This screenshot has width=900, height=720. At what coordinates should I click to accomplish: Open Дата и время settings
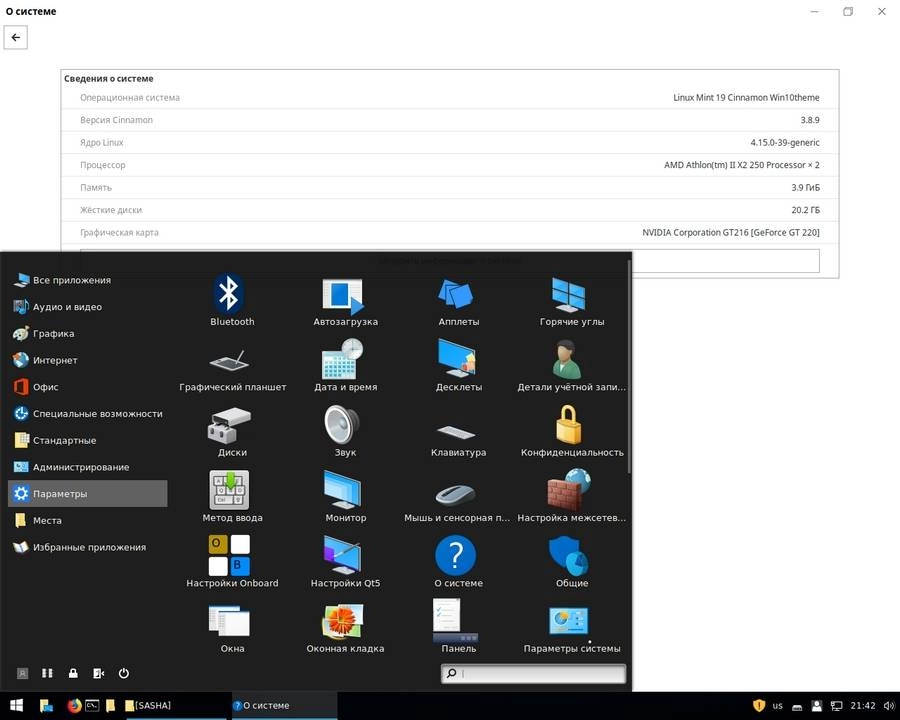(346, 366)
